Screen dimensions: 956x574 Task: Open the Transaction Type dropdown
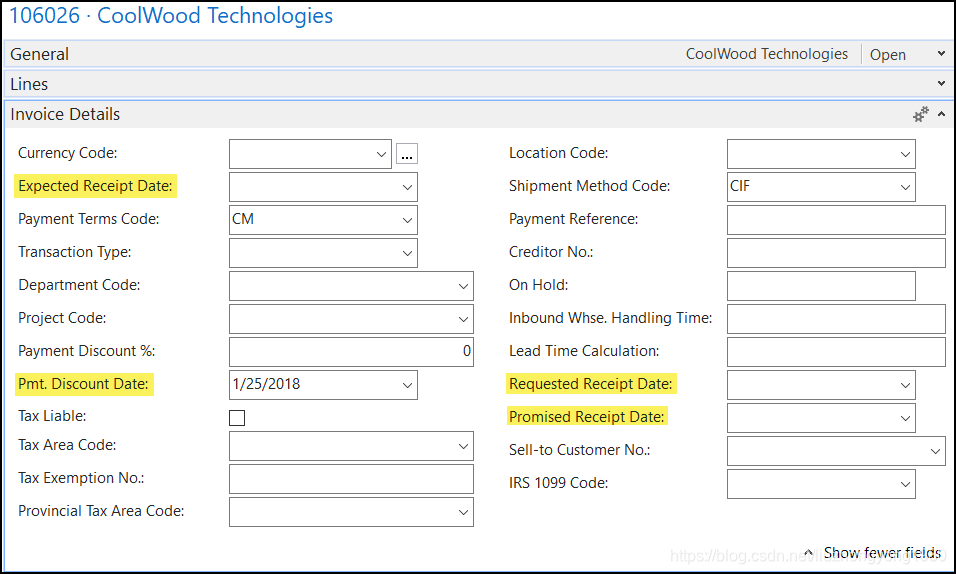[x=407, y=253]
